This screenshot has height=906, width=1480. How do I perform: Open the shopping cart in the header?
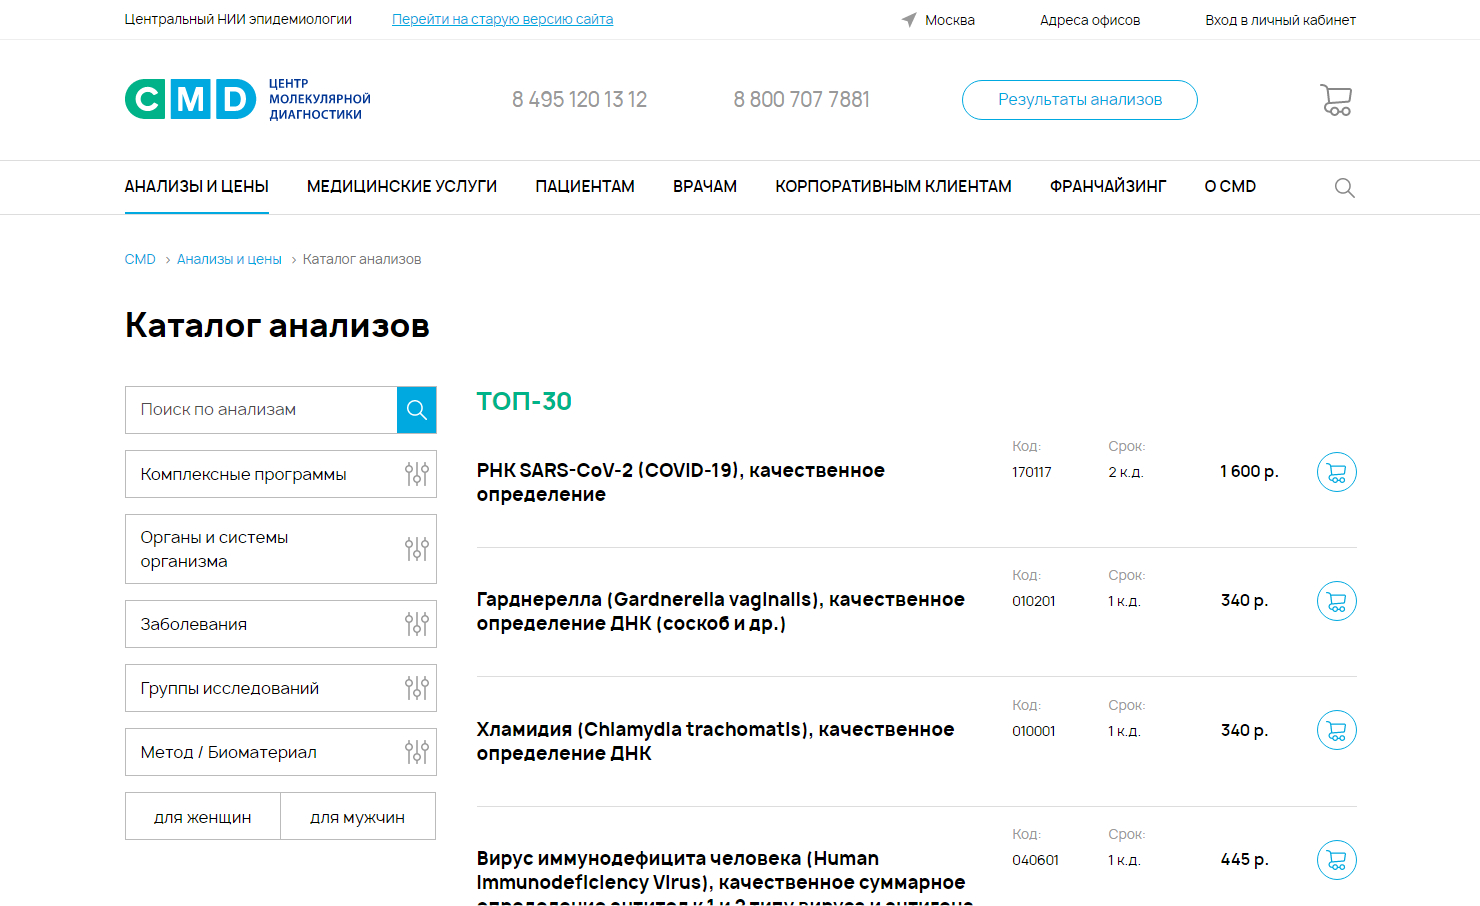[x=1336, y=100]
